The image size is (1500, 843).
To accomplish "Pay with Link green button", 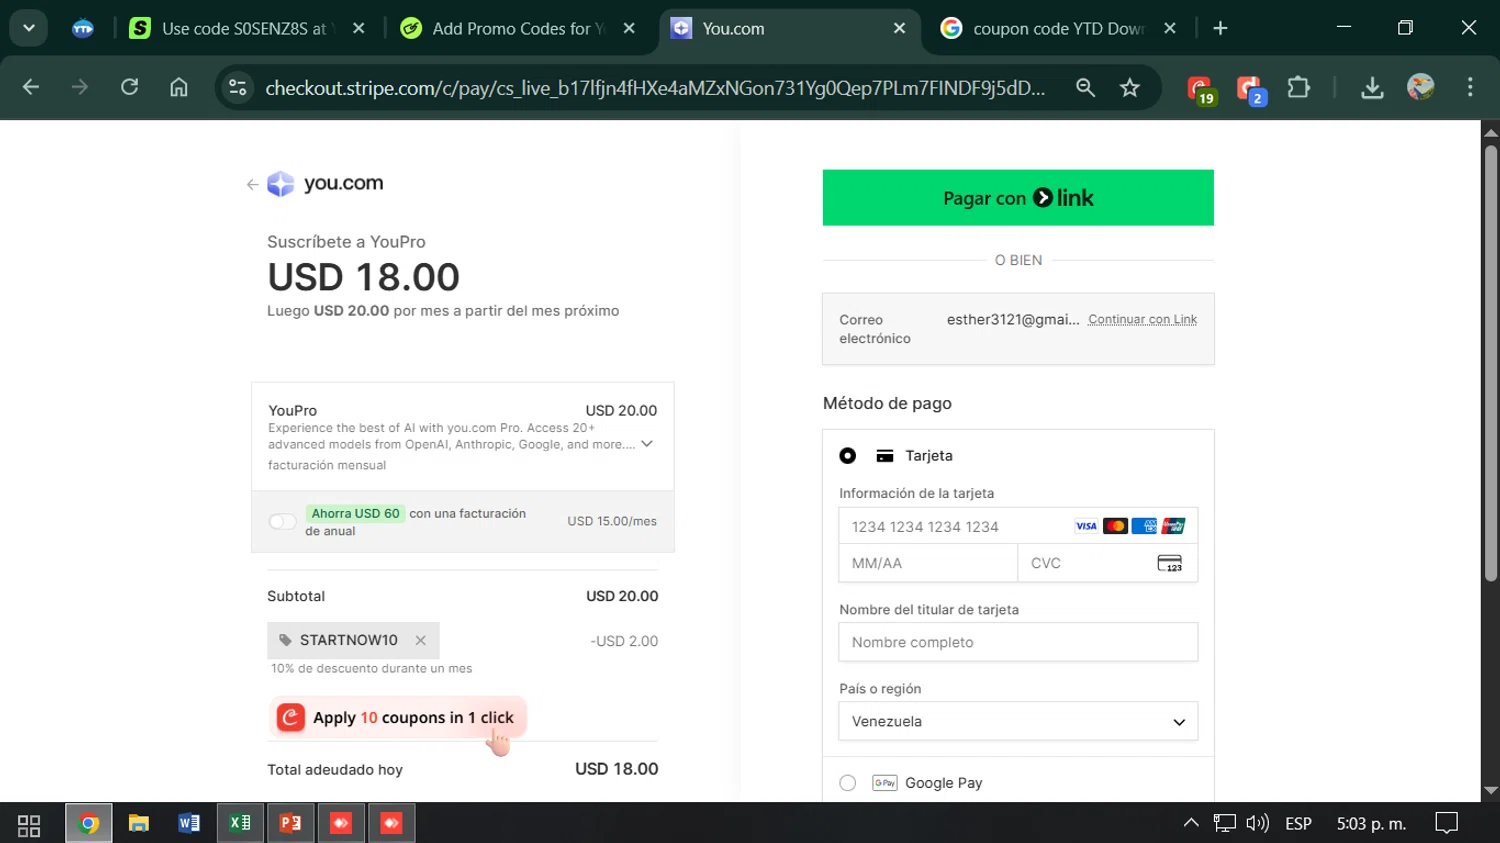I will [1018, 198].
